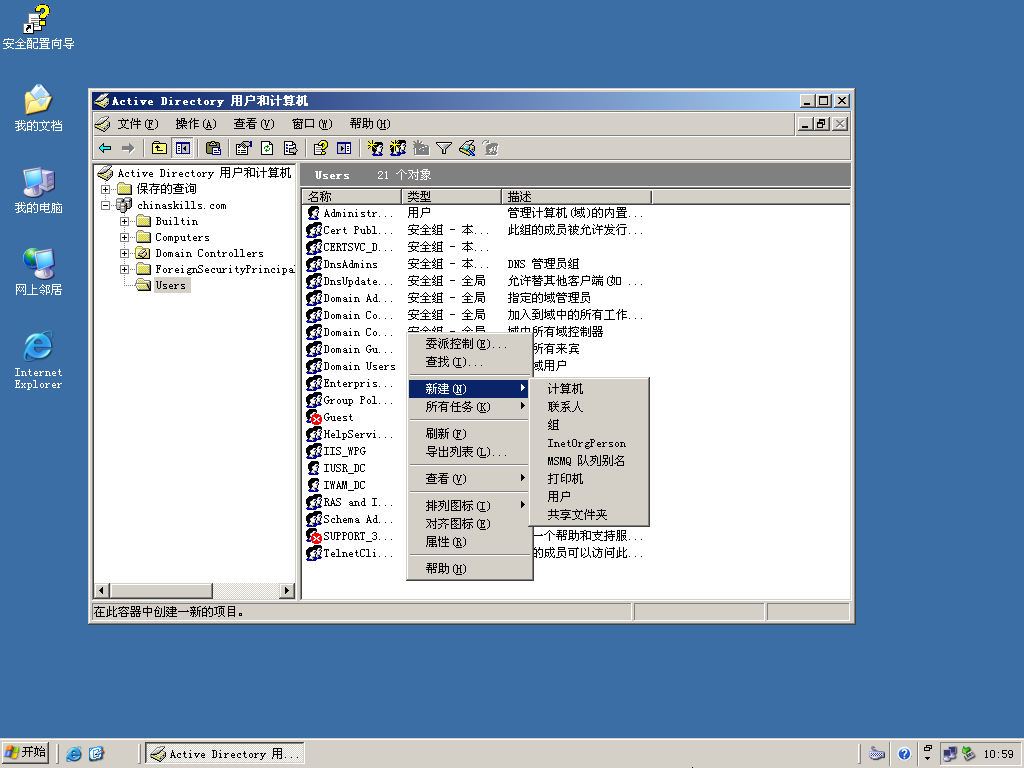This screenshot has height=768, width=1024.
Task: Click the Active Directory taskbar button
Action: pyautogui.click(x=224, y=754)
